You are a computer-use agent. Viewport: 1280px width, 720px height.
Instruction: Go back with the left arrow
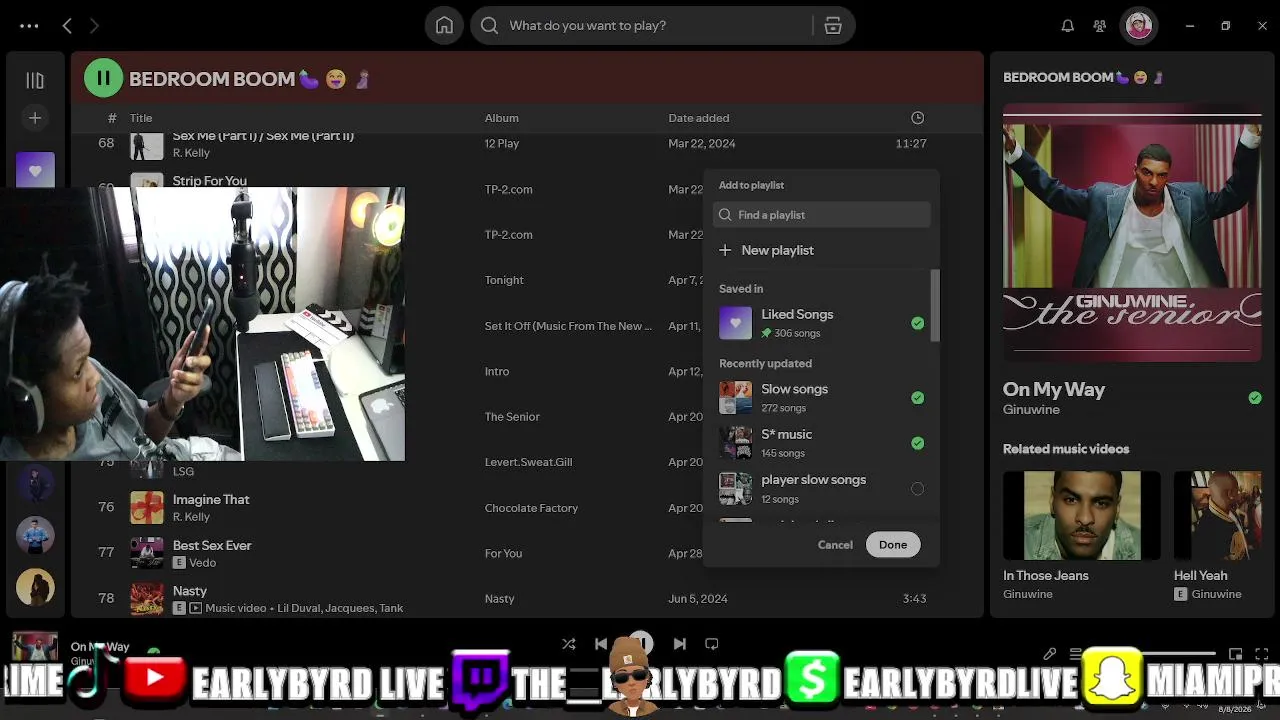pos(67,26)
